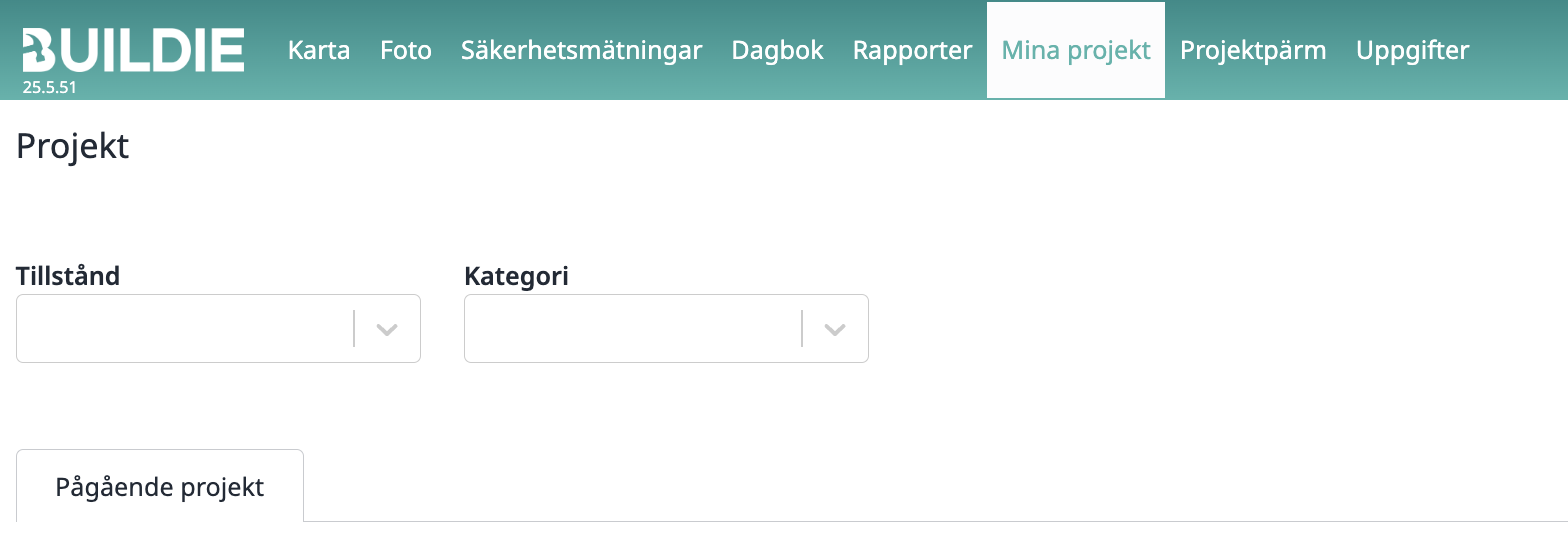The image size is (1568, 556).
Task: Click the version number 25.5.51
Action: click(x=50, y=87)
